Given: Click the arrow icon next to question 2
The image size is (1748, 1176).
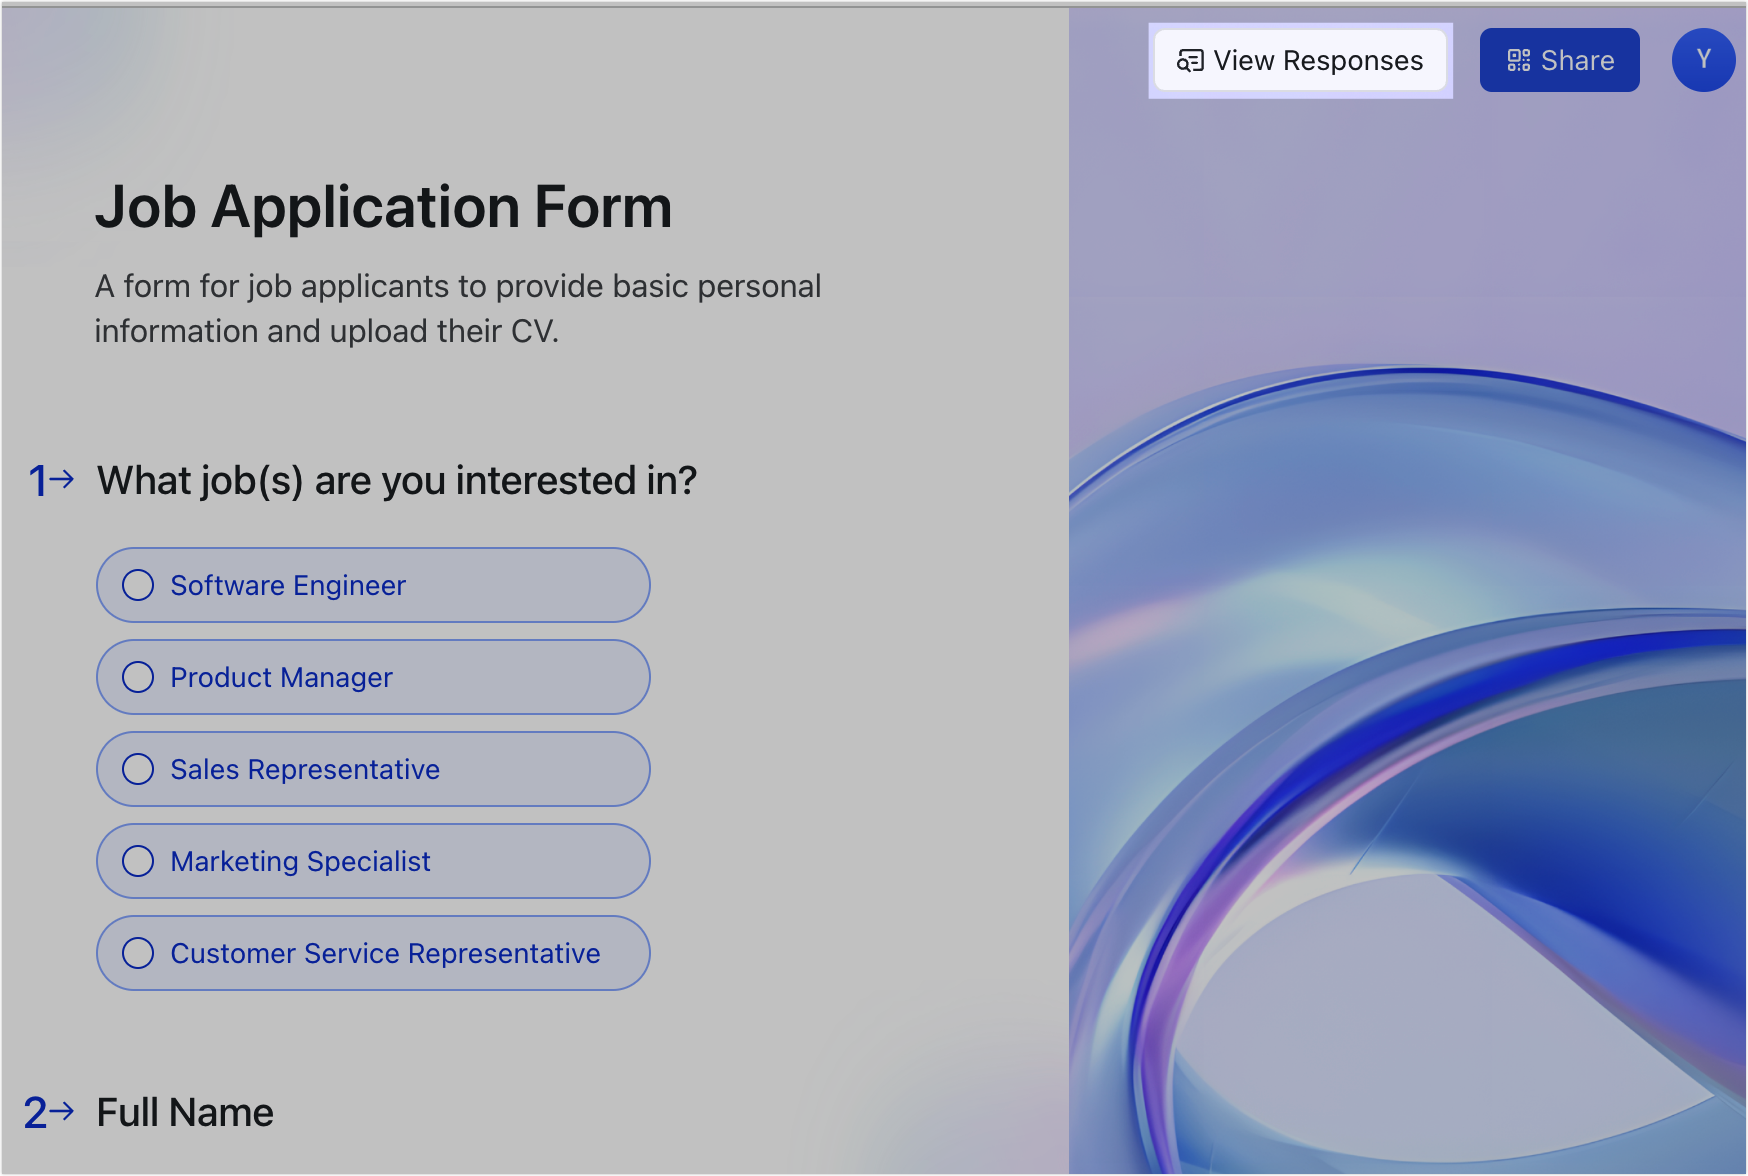Looking at the screenshot, I should pyautogui.click(x=64, y=1112).
